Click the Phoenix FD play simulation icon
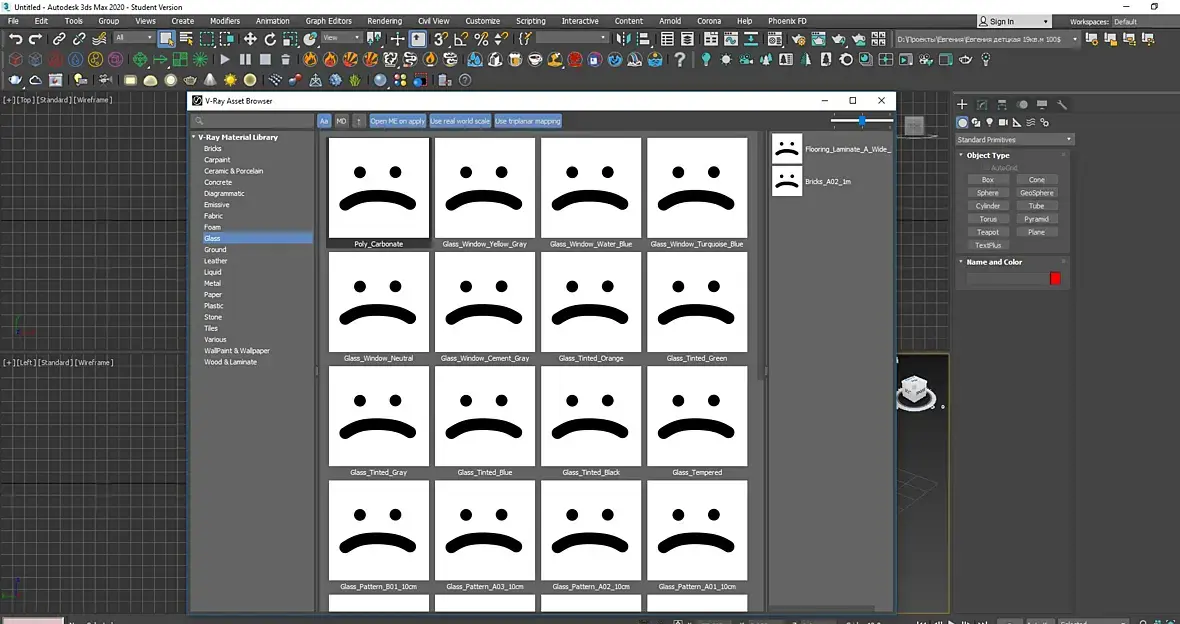 225,59
